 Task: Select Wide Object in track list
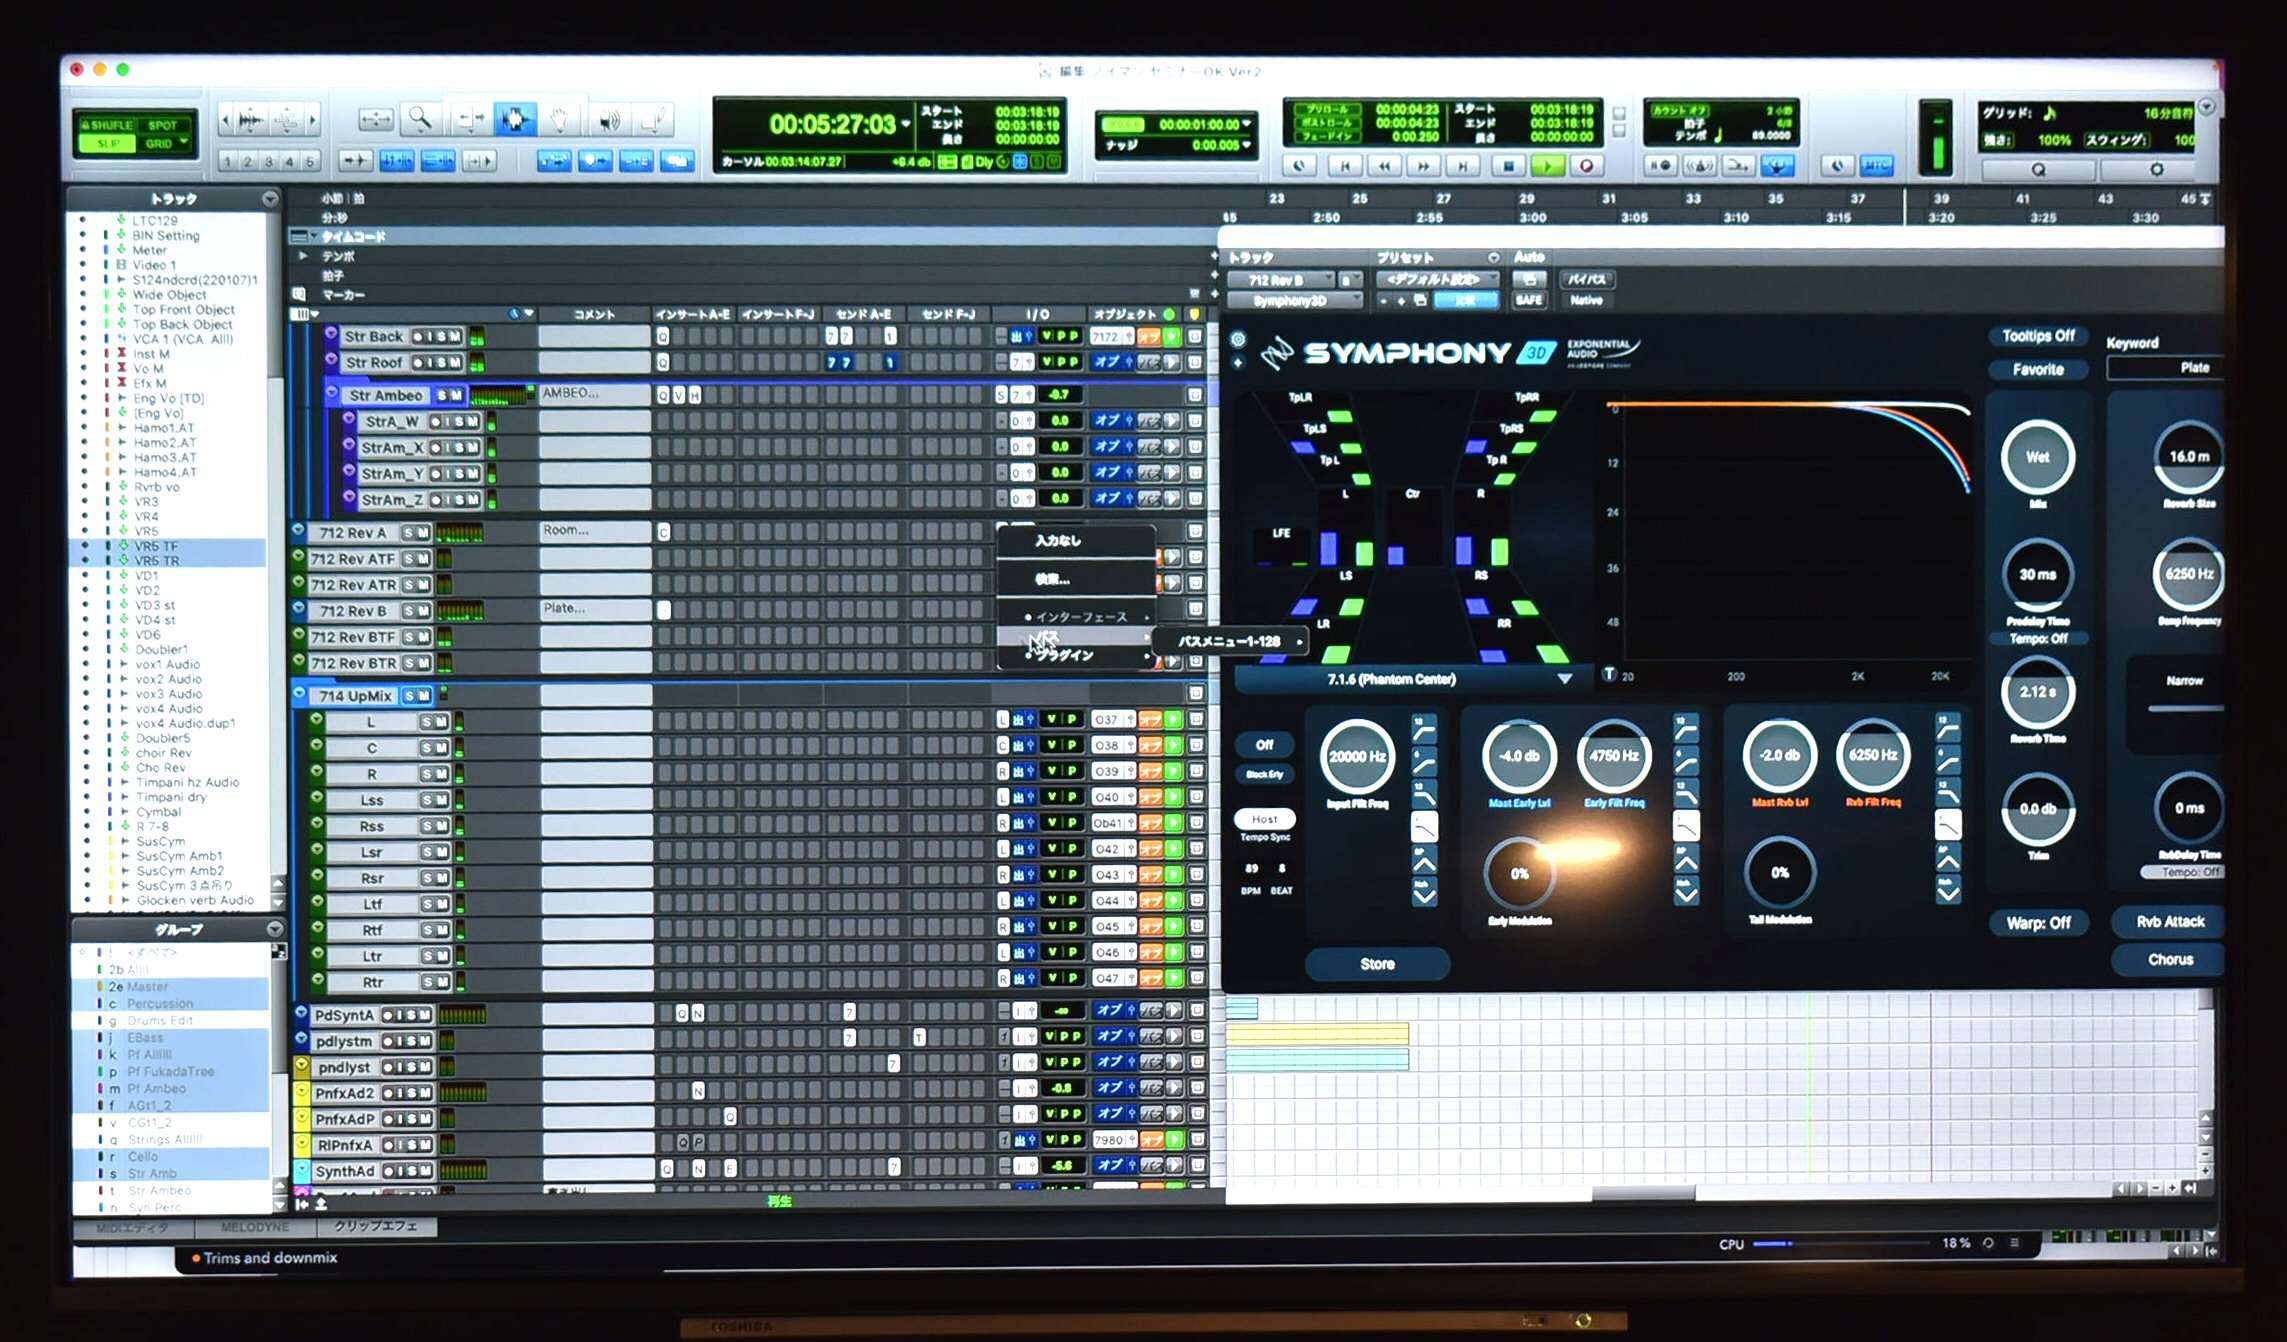168,294
